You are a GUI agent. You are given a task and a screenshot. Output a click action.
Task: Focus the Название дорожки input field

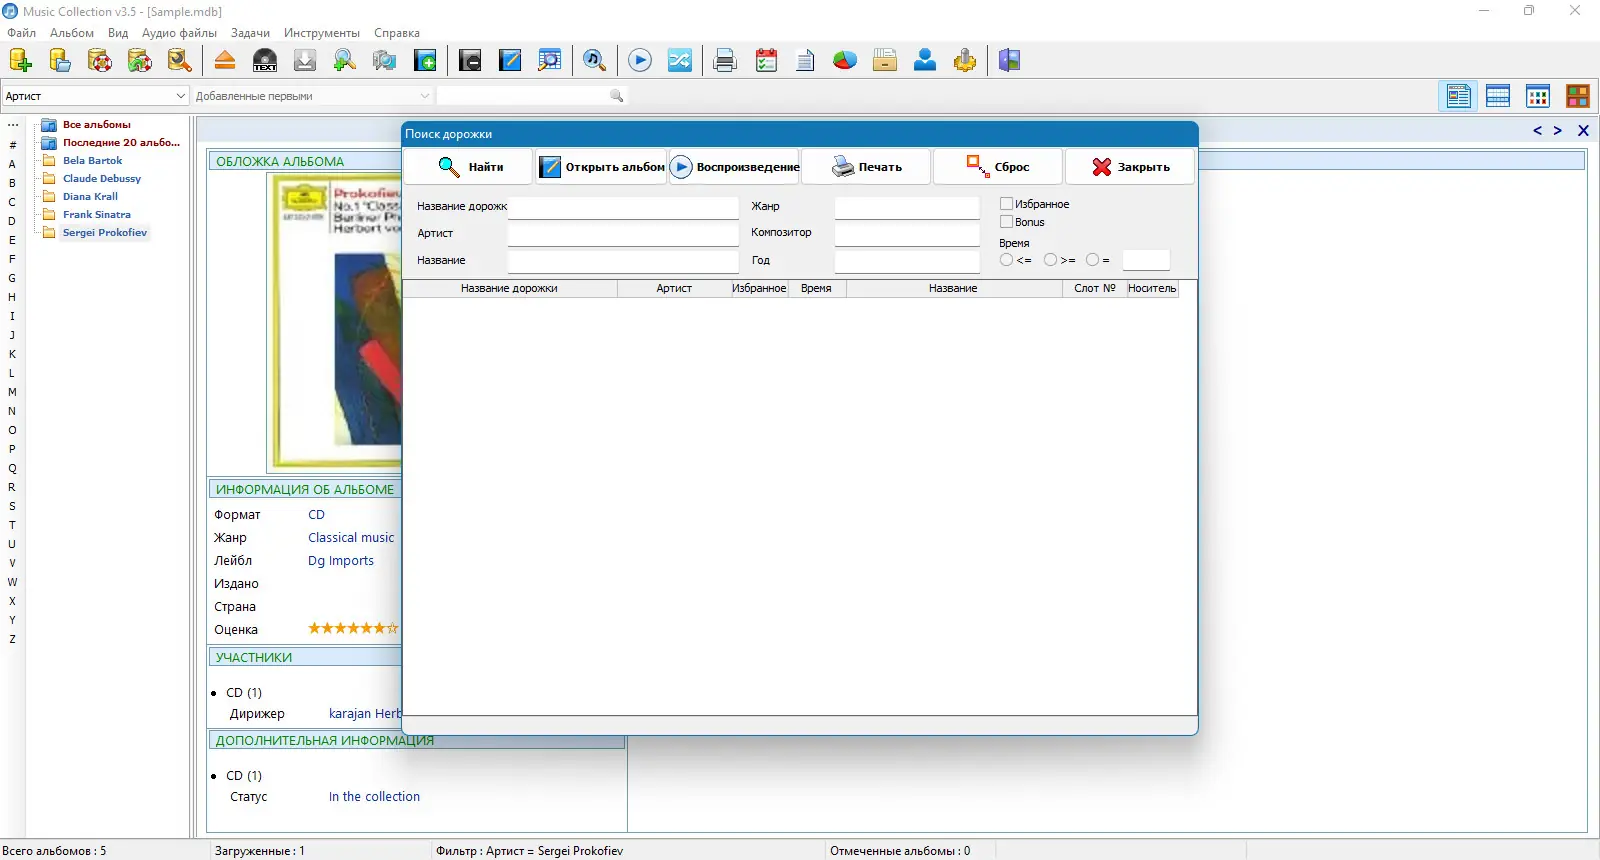tap(623, 207)
